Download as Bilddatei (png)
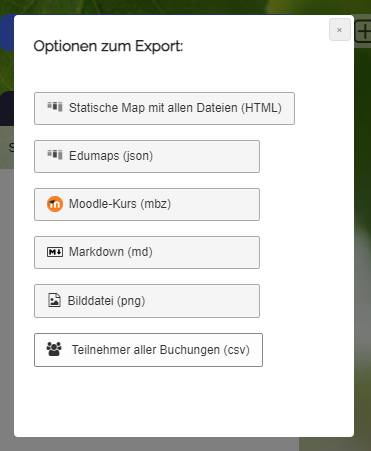This screenshot has width=371, height=451. (147, 301)
